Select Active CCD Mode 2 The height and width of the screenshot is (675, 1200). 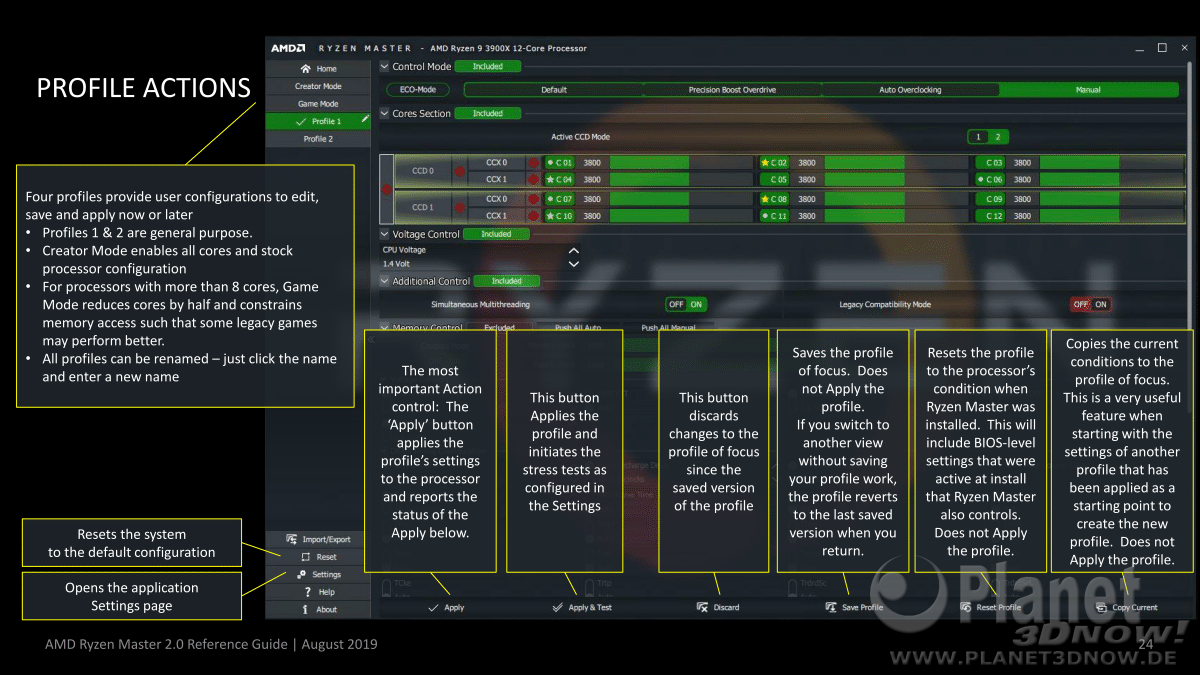[x=997, y=137]
